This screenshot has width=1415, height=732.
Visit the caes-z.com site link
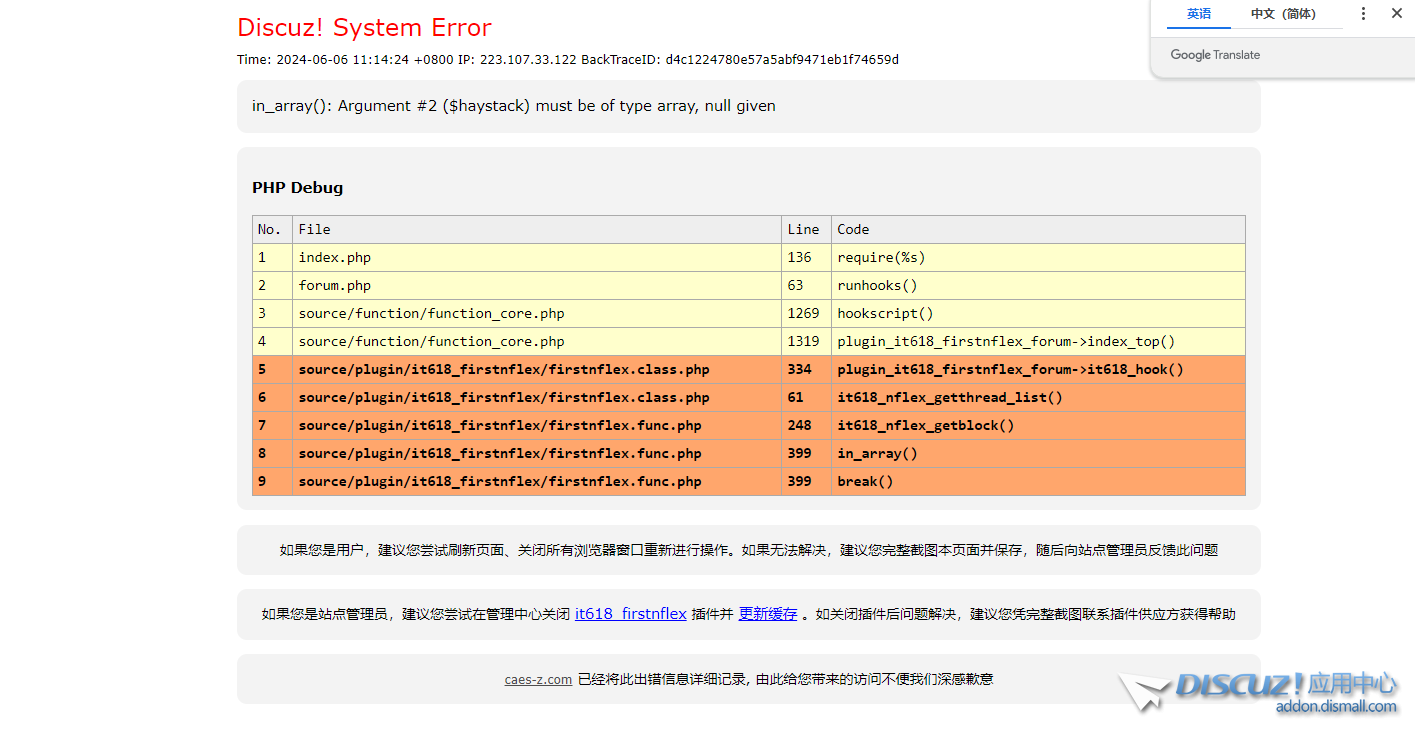pos(538,679)
